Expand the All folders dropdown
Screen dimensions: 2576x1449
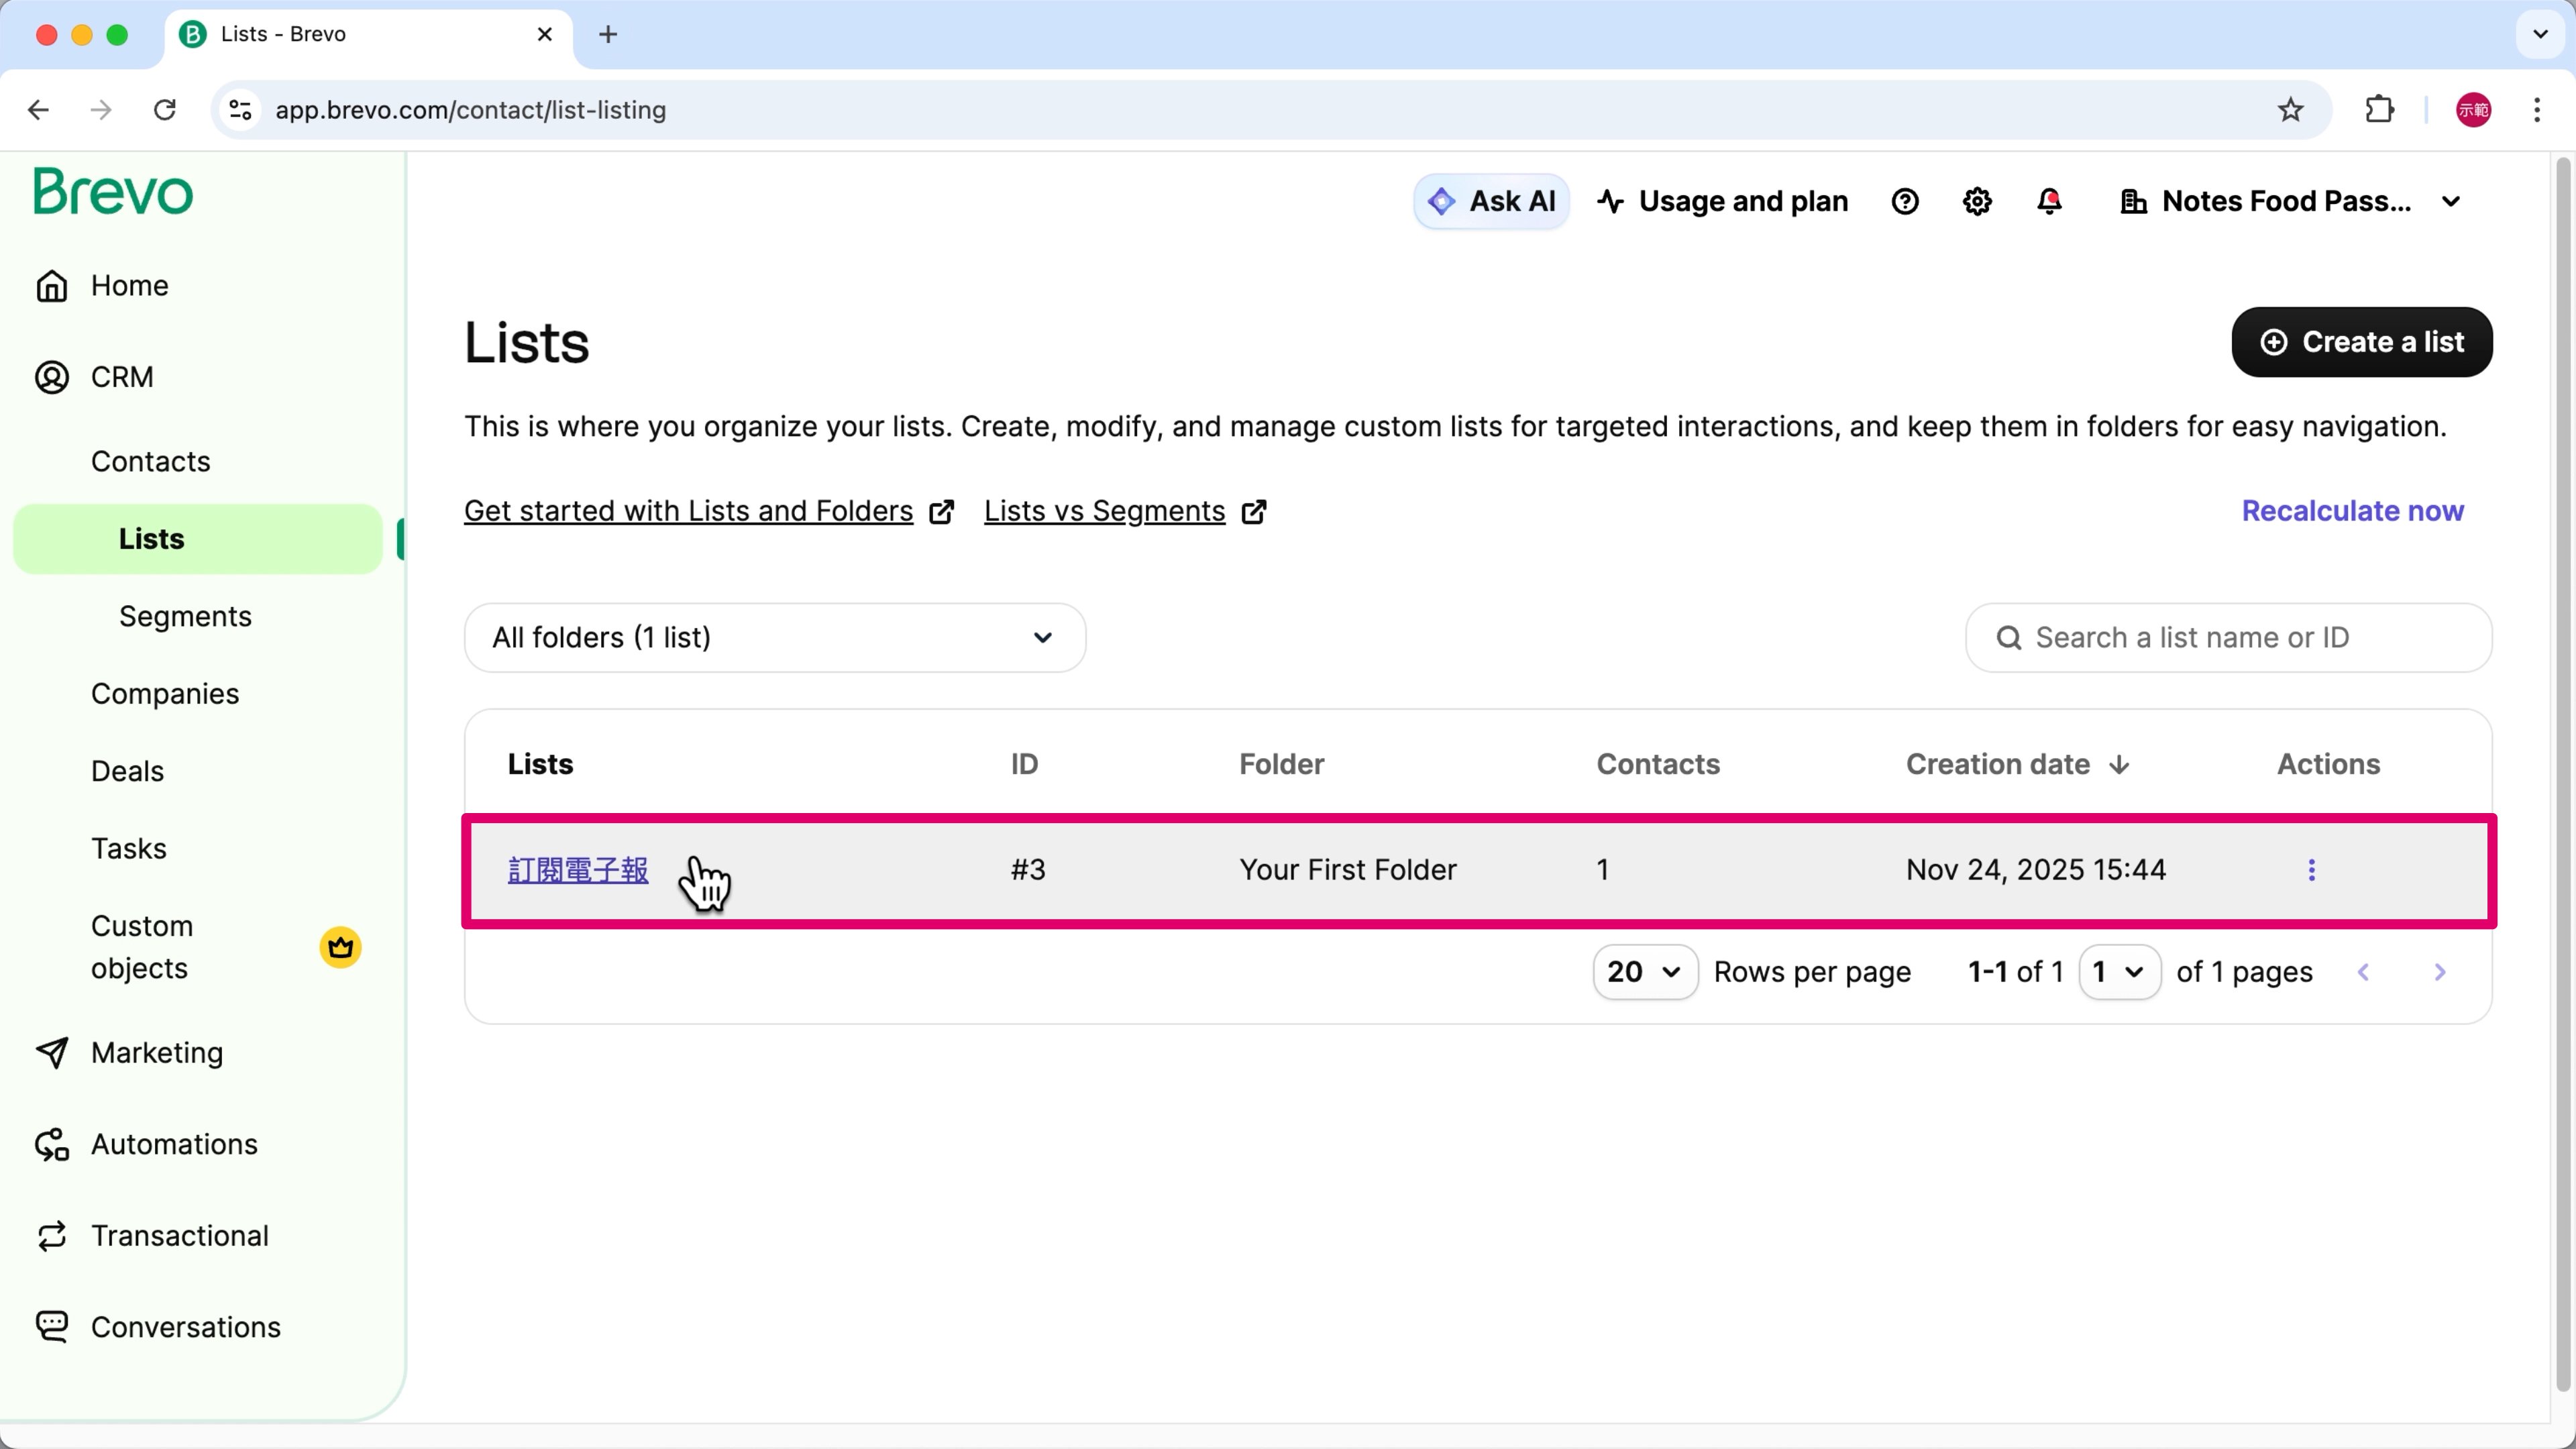774,638
